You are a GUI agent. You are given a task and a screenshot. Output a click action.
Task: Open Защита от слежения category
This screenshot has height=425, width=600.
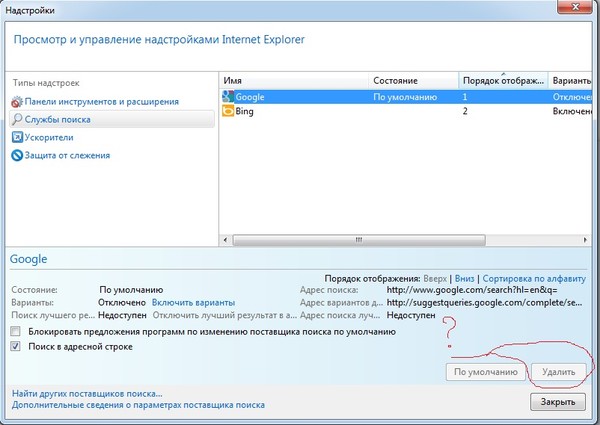click(x=67, y=155)
